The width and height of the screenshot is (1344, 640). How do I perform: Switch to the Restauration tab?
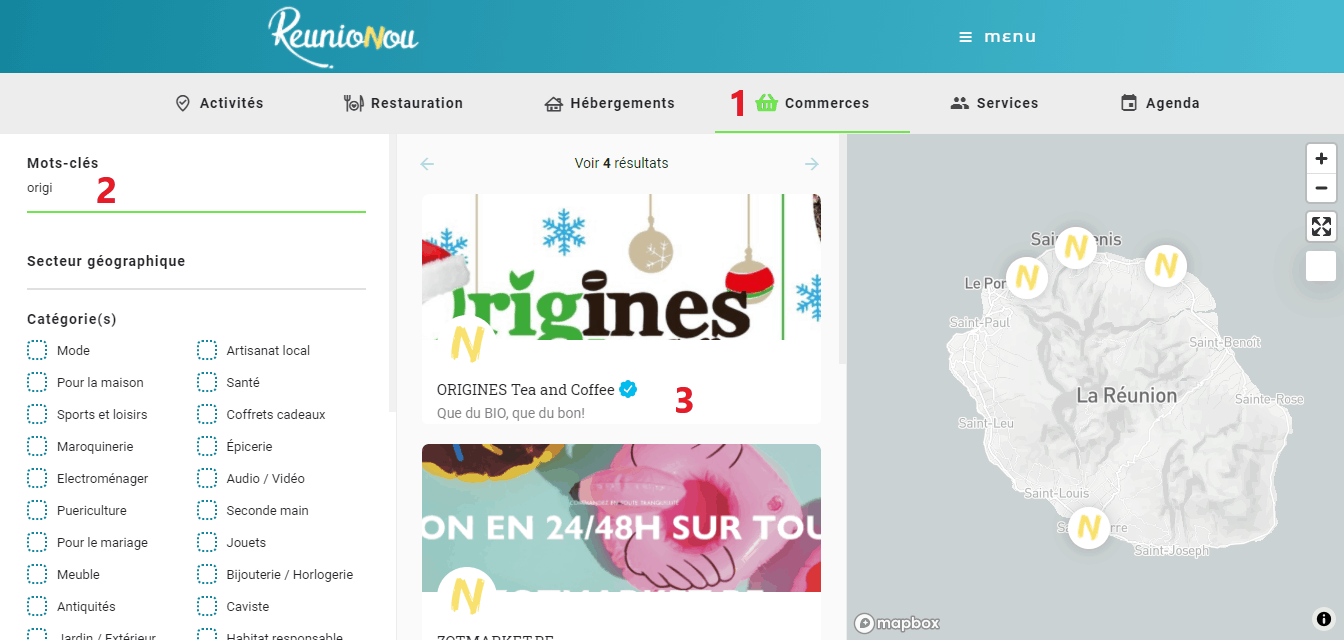click(403, 103)
